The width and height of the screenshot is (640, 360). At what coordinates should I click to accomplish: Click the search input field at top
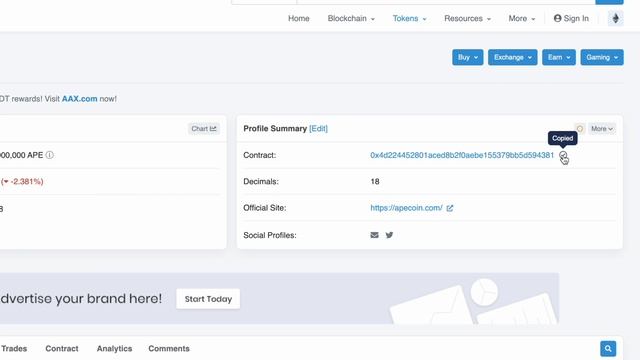(x=446, y=2)
